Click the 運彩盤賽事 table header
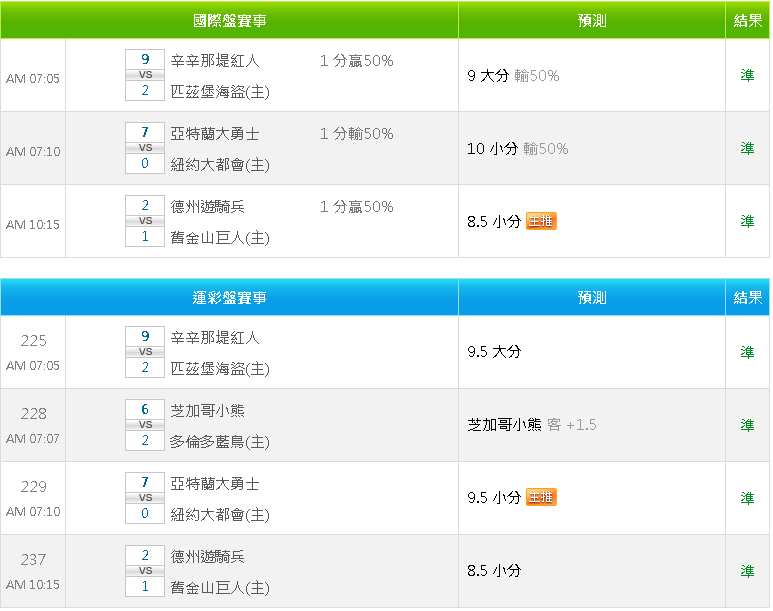 [x=229, y=297]
